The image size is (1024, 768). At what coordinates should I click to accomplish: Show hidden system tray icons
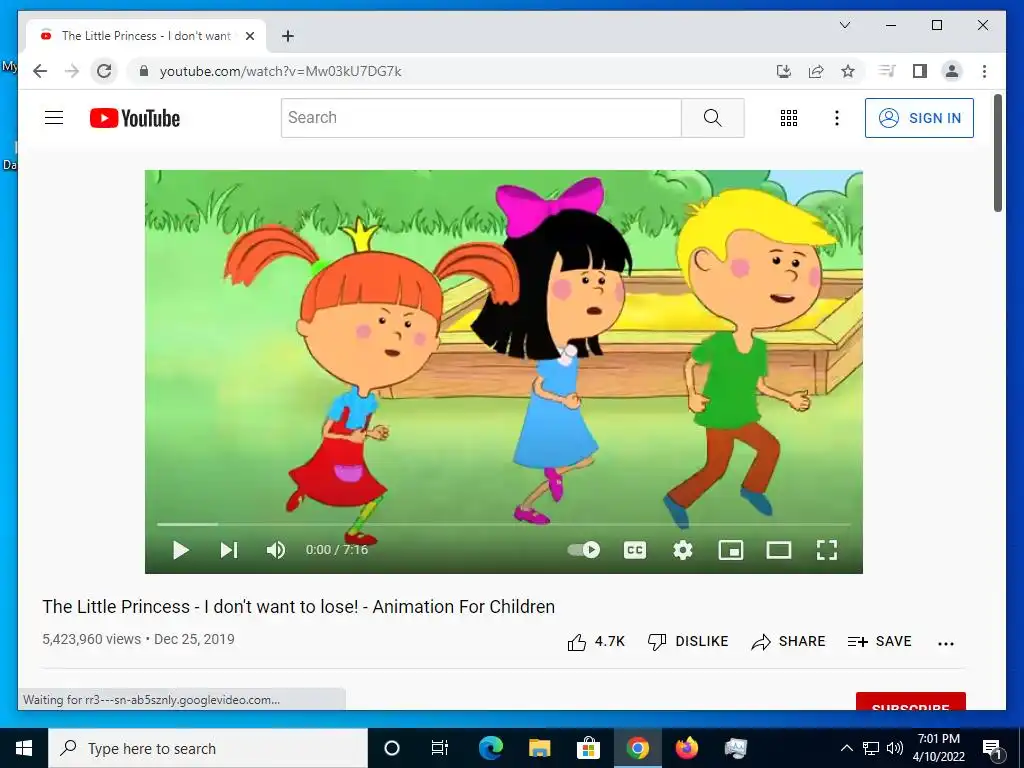tap(846, 748)
